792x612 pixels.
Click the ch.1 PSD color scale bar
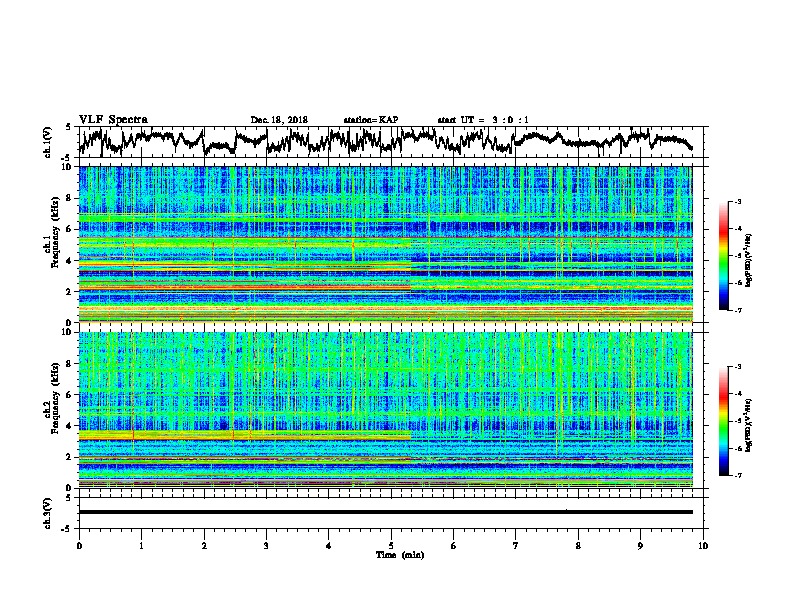(723, 256)
